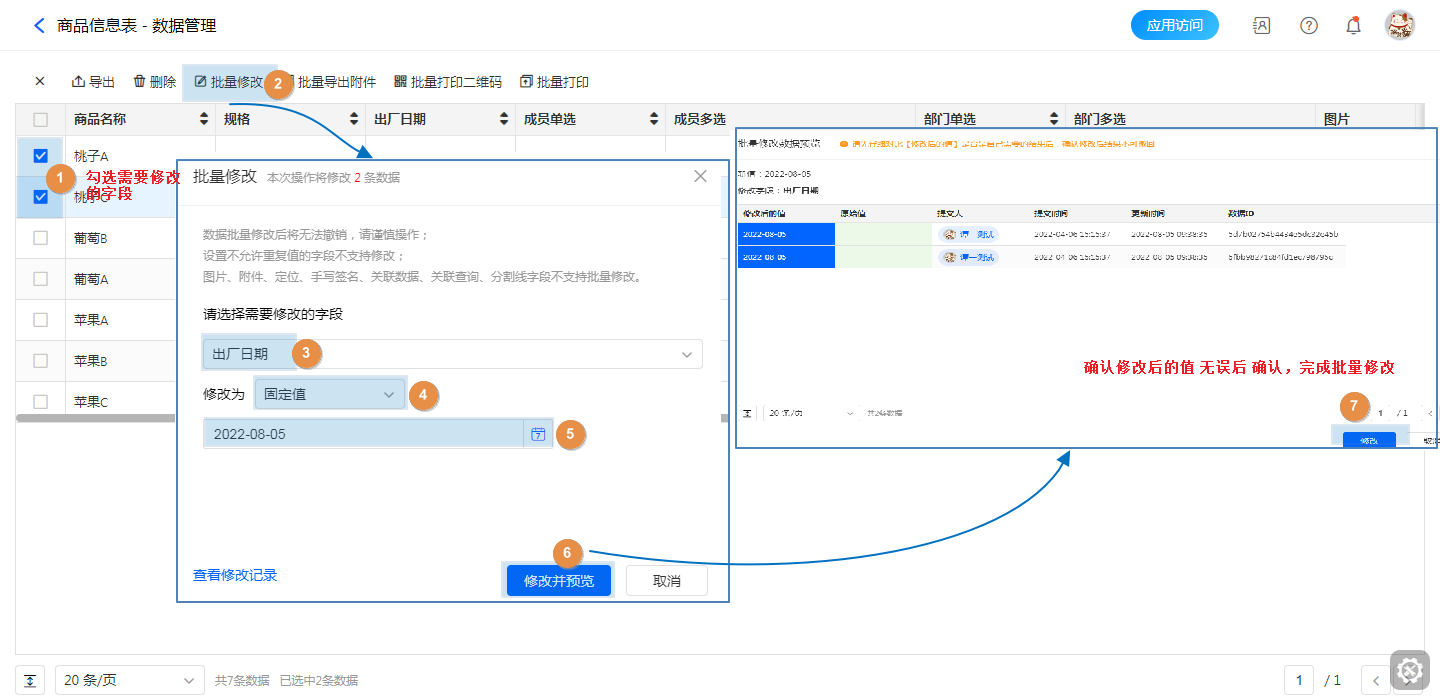The image size is (1440, 700).
Task: Click 批量打印二维码 in the toolbar
Action: click(x=448, y=82)
